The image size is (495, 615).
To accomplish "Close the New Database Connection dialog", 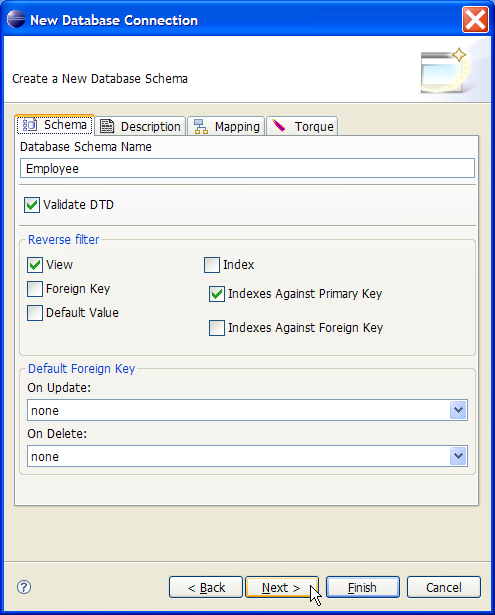I will pos(475,19).
